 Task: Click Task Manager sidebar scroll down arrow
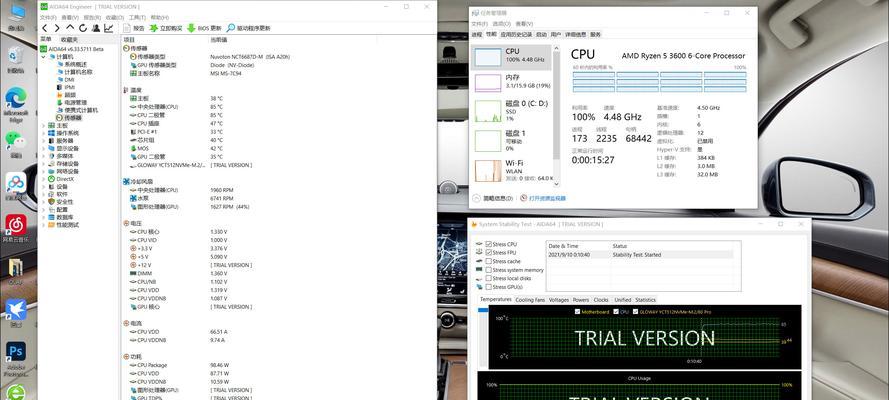pyautogui.click(x=556, y=184)
